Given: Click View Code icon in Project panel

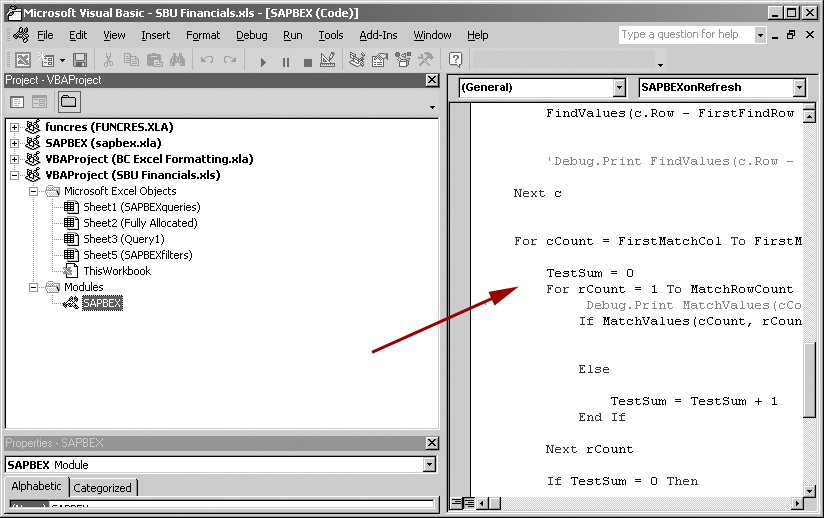Looking at the screenshot, I should click(17, 102).
